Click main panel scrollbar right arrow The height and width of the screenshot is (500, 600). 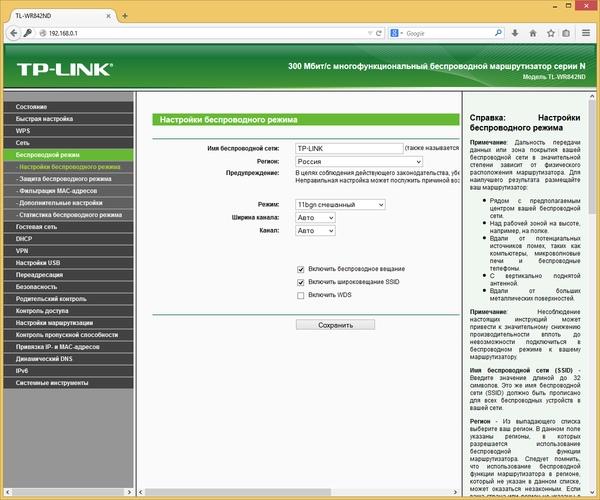(455, 492)
